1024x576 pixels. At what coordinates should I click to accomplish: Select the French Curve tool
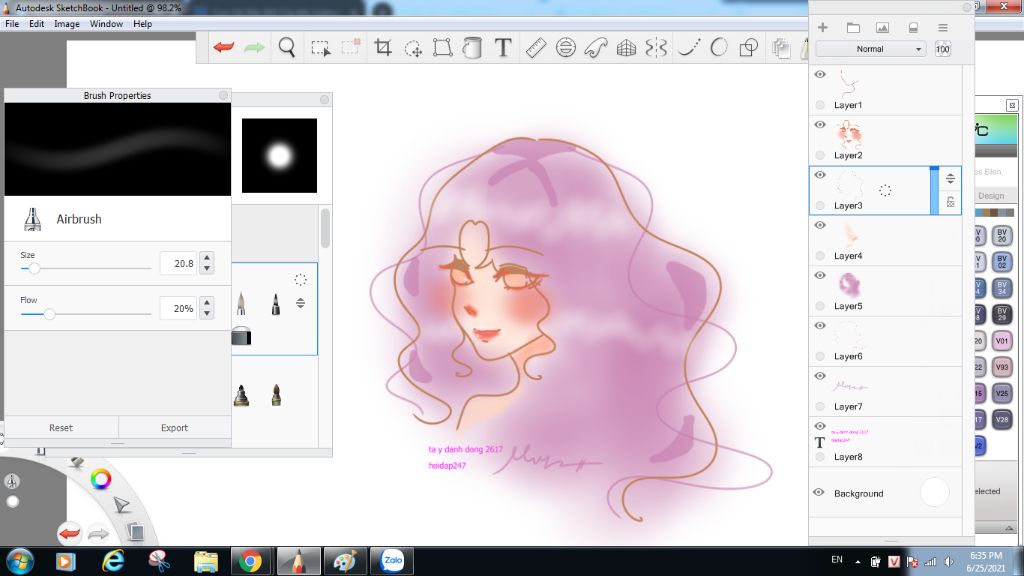click(x=596, y=48)
